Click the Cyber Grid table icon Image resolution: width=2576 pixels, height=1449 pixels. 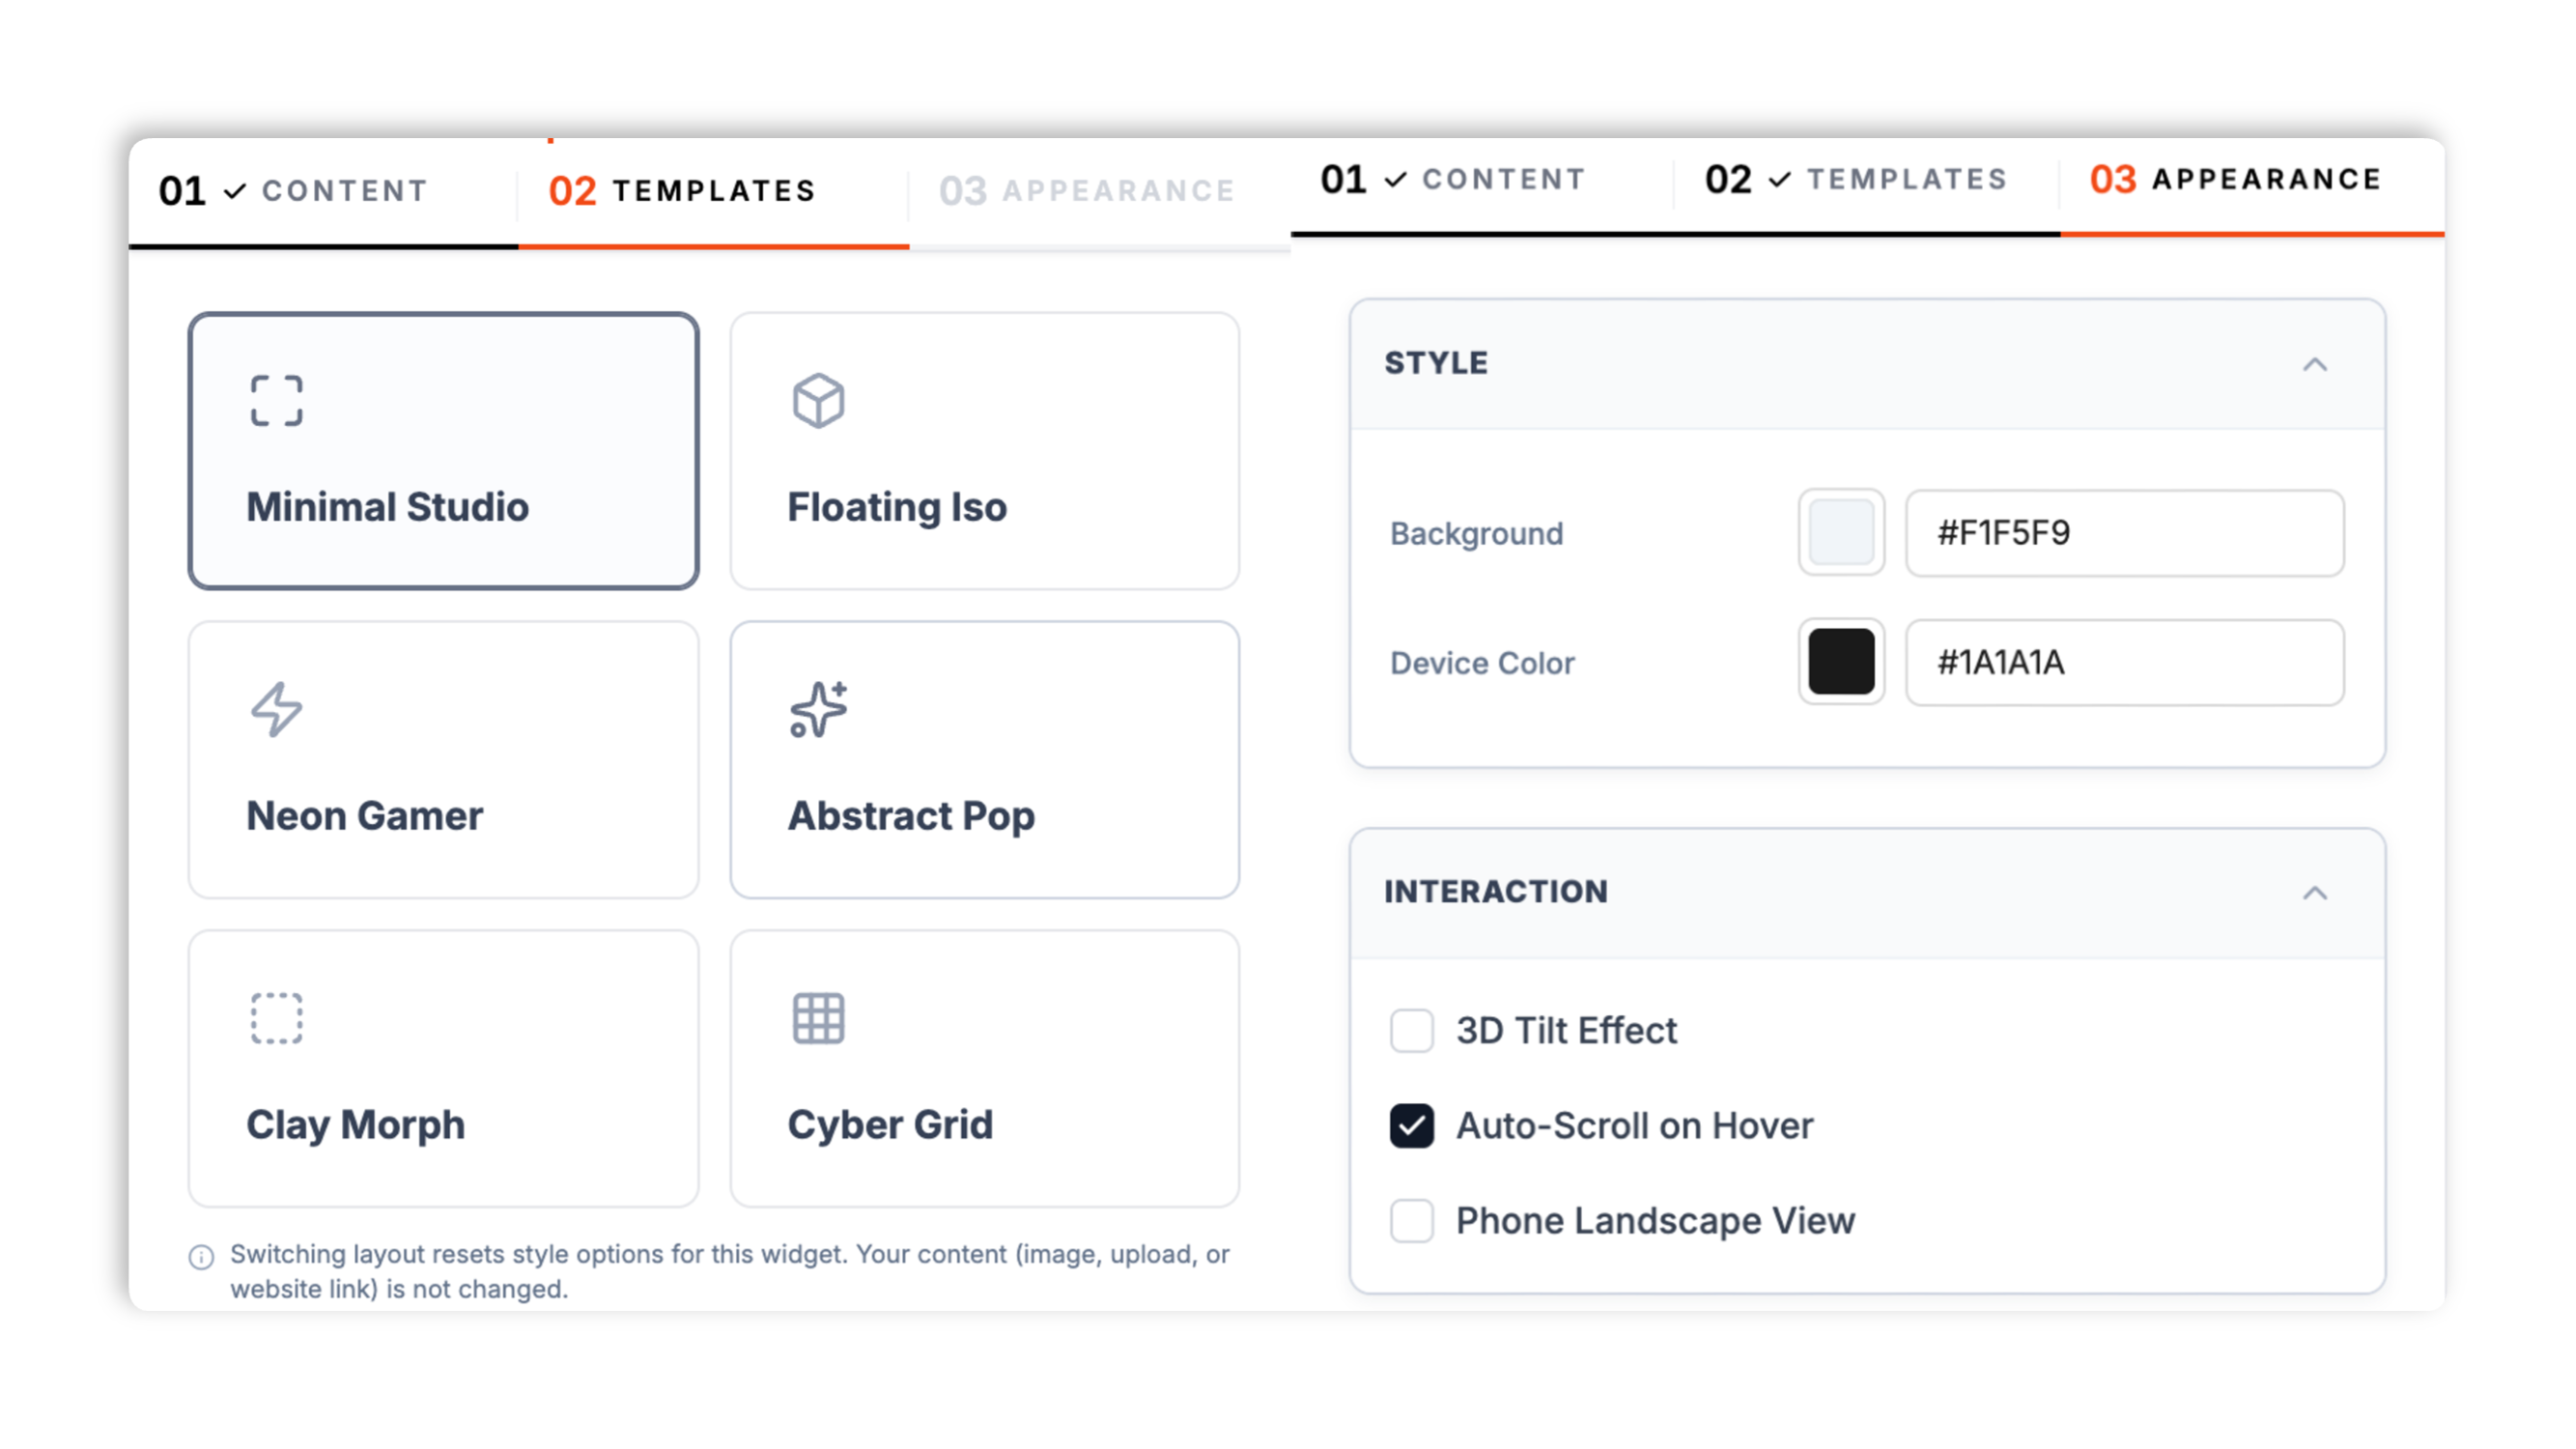coord(818,1019)
